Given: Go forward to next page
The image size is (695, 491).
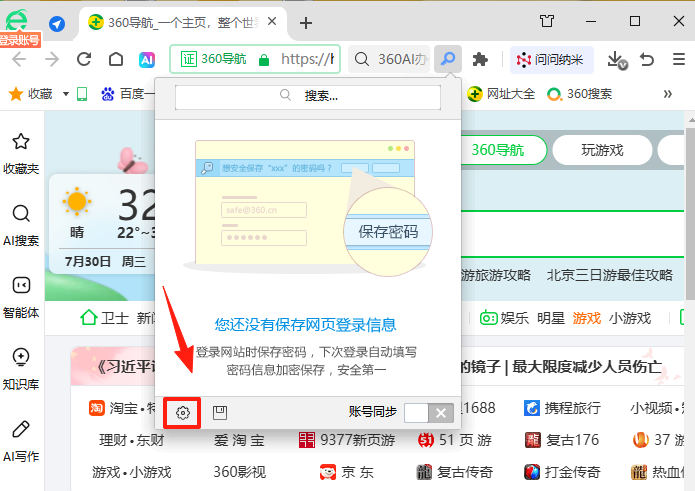Looking at the screenshot, I should tap(52, 59).
